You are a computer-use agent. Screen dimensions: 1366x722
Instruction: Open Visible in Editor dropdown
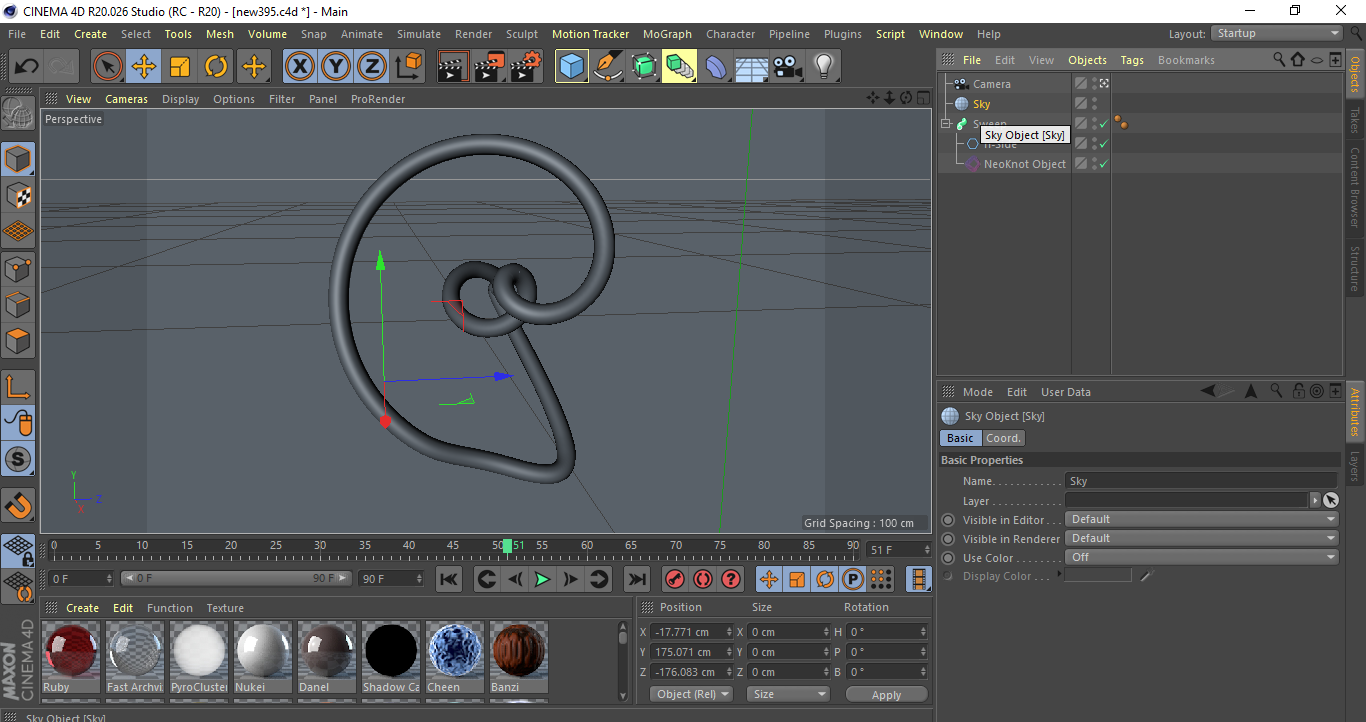pos(1202,519)
